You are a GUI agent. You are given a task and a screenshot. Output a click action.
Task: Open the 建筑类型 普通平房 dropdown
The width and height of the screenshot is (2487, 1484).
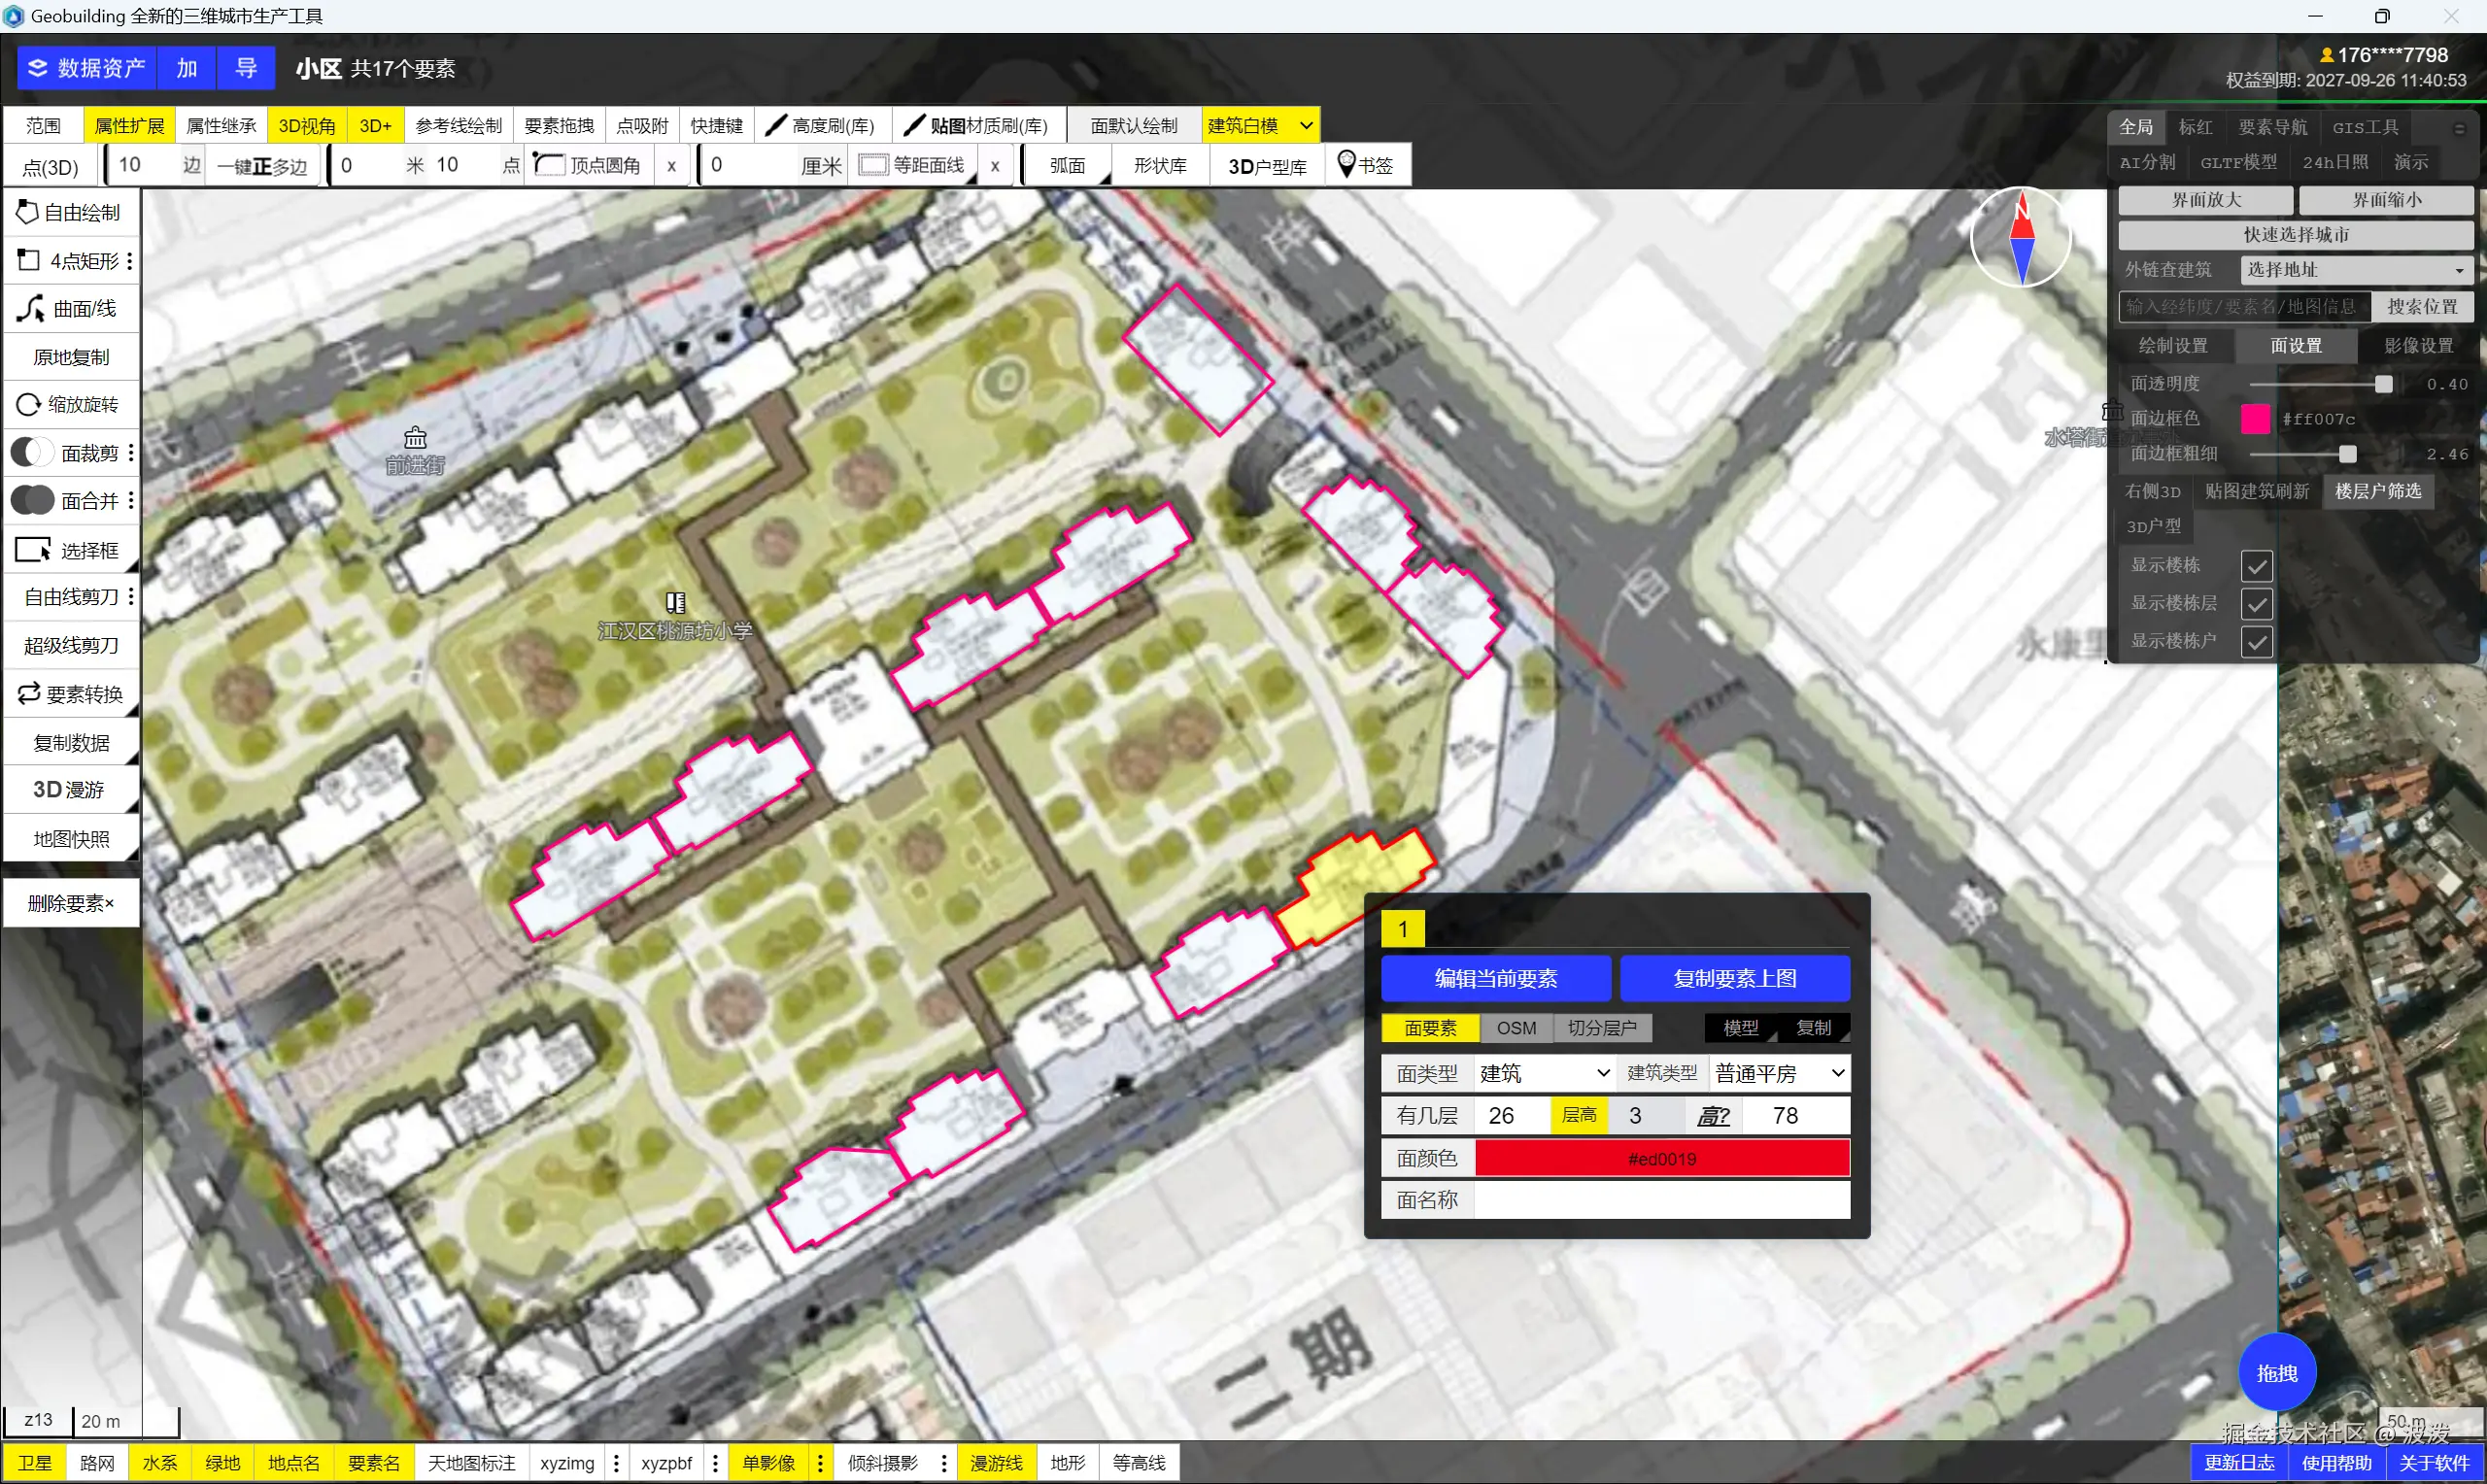pos(1778,1073)
